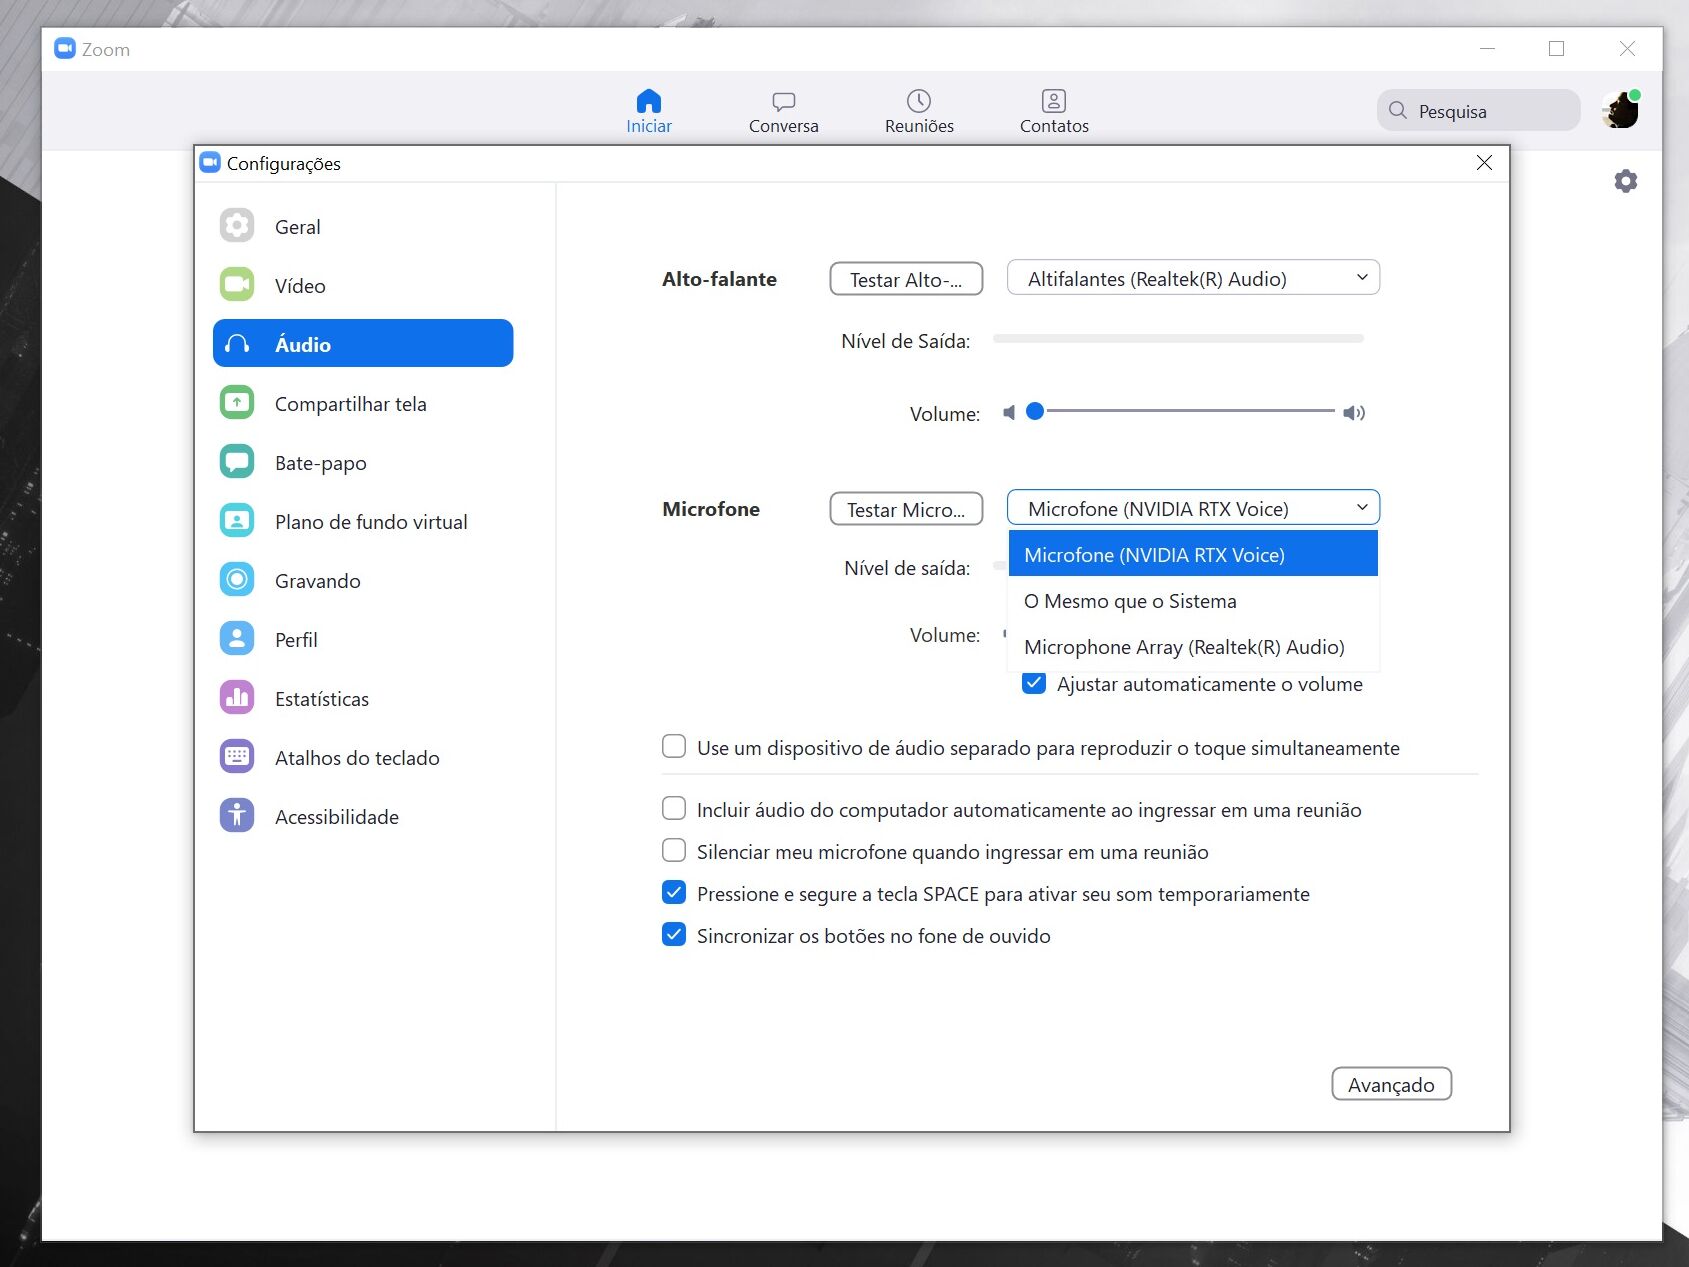Click the Testar Alto-falante button

tap(906, 279)
